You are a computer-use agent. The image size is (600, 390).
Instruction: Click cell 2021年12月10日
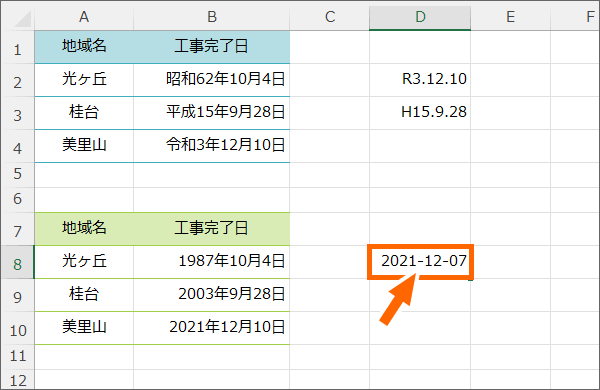pyautogui.click(x=212, y=328)
